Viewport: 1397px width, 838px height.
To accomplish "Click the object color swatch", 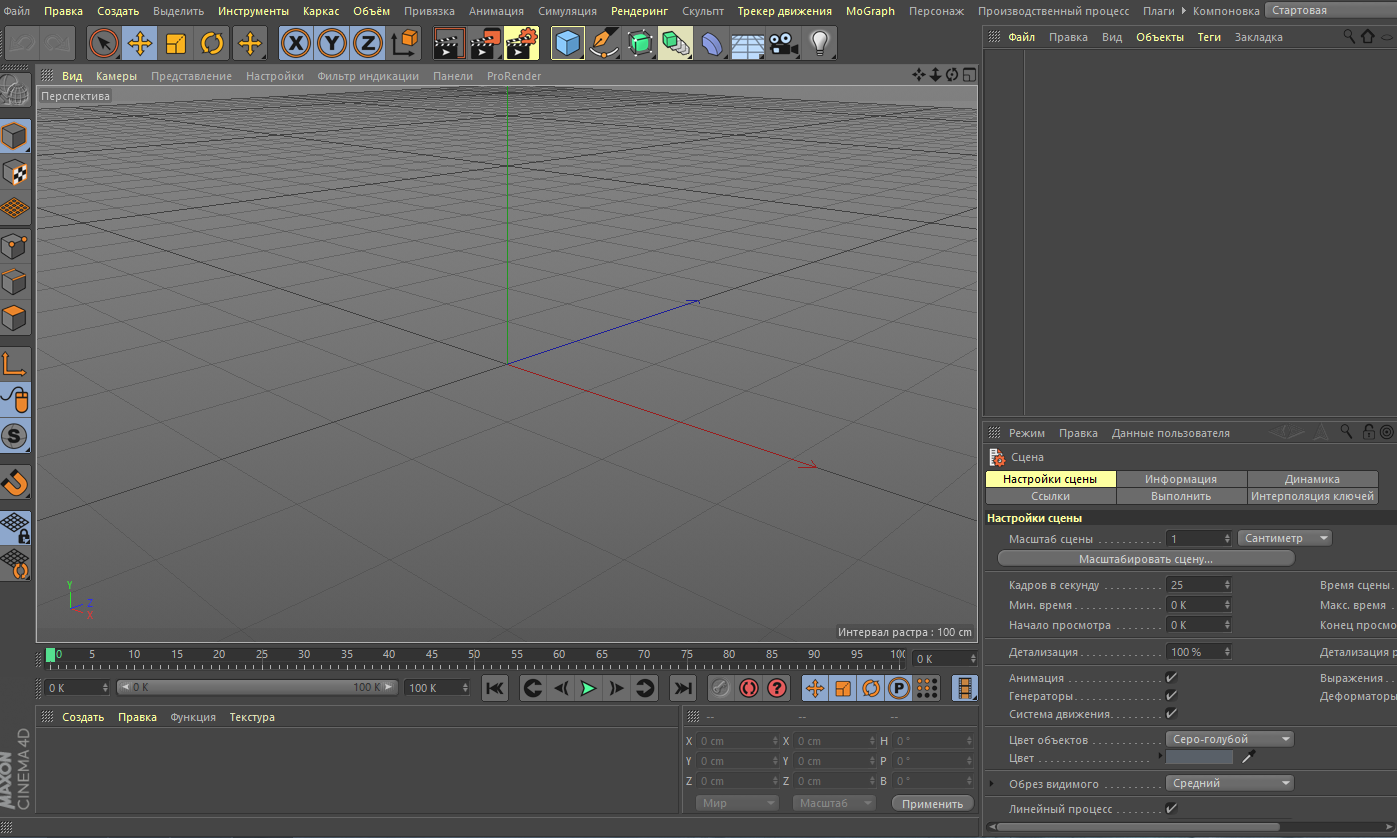I will click(x=1200, y=758).
